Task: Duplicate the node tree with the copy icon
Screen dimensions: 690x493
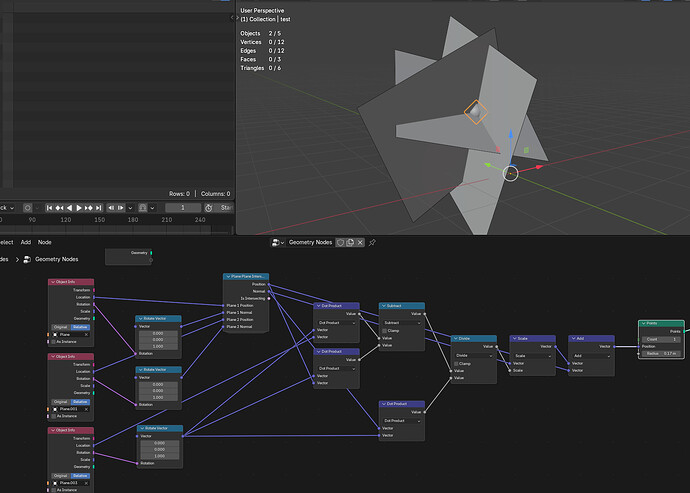Action: tap(350, 243)
